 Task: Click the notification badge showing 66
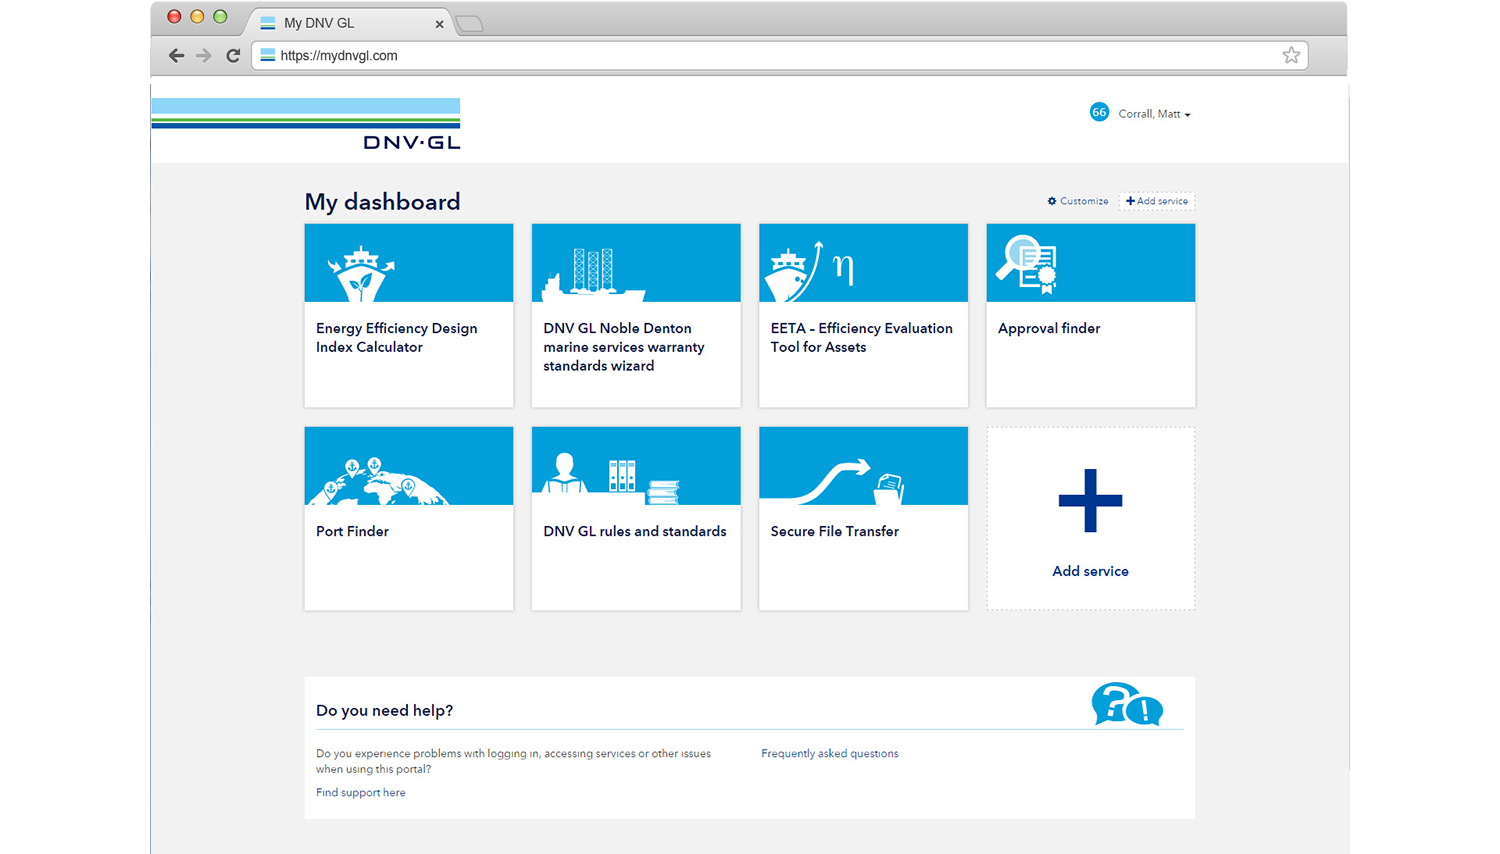(1099, 112)
